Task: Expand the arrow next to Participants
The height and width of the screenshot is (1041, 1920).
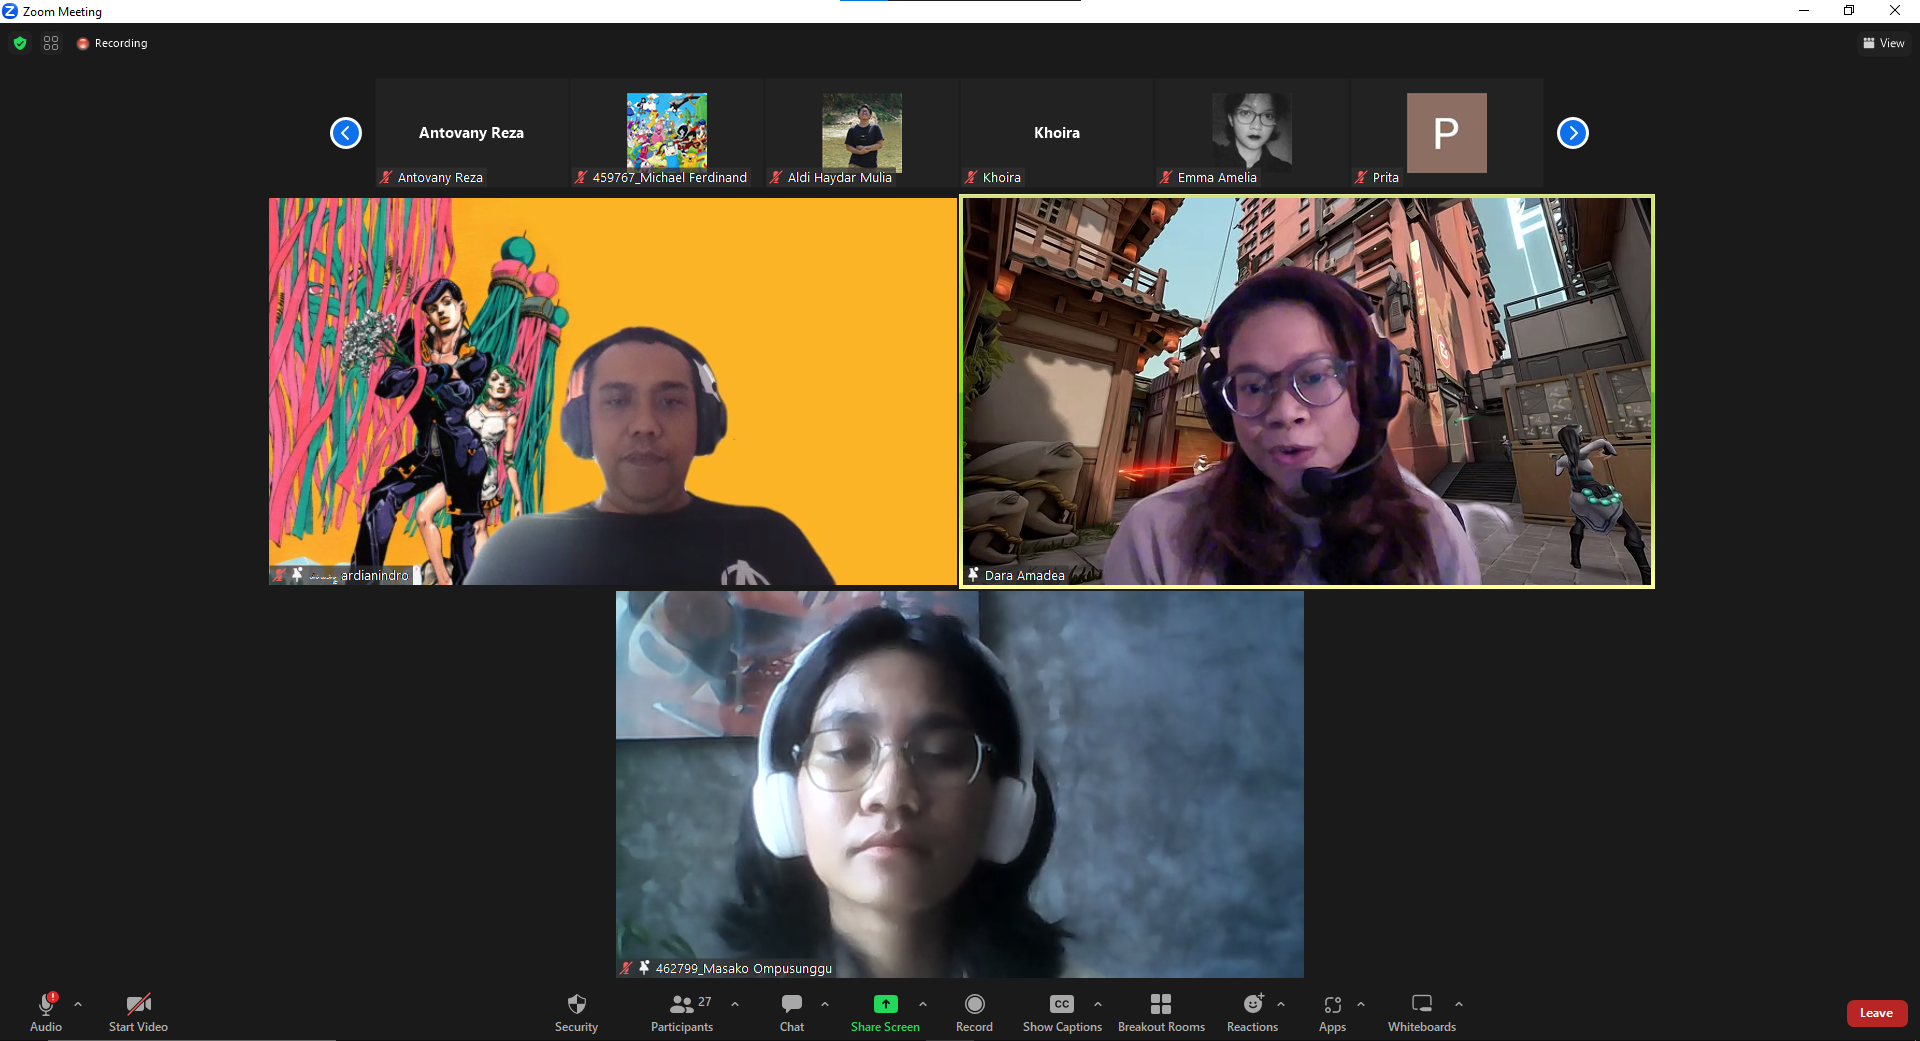Action: tap(735, 1004)
